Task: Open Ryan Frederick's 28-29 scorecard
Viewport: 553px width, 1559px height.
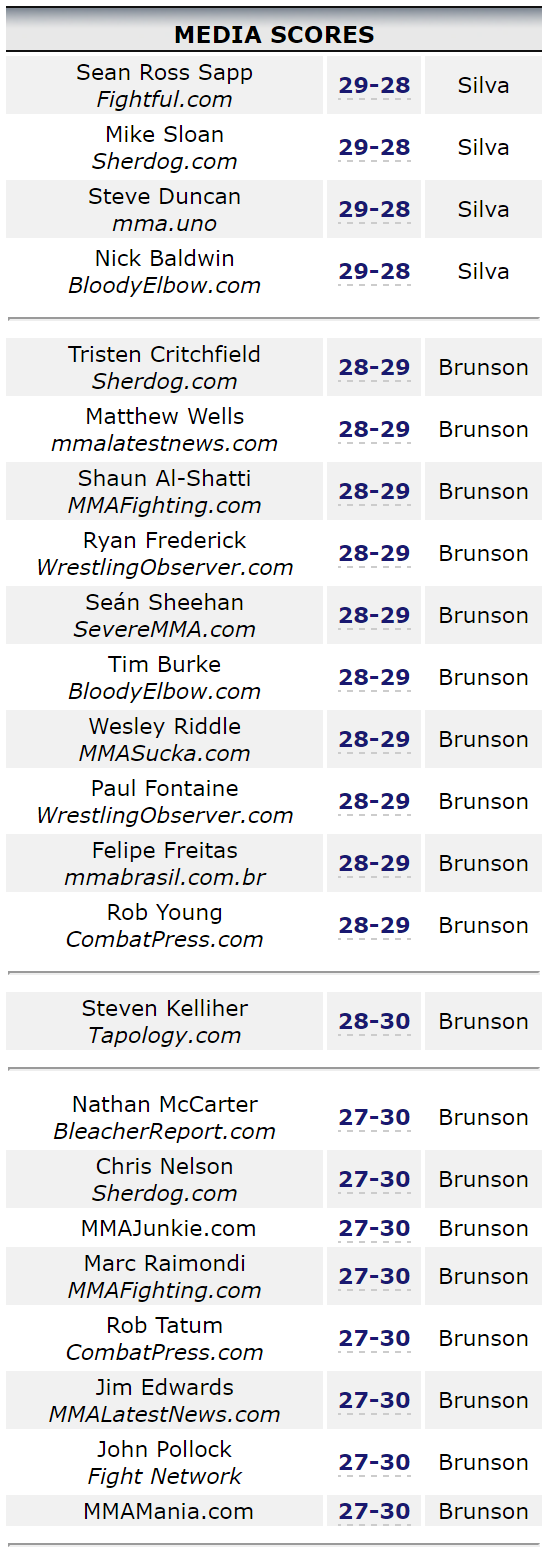Action: point(374,554)
